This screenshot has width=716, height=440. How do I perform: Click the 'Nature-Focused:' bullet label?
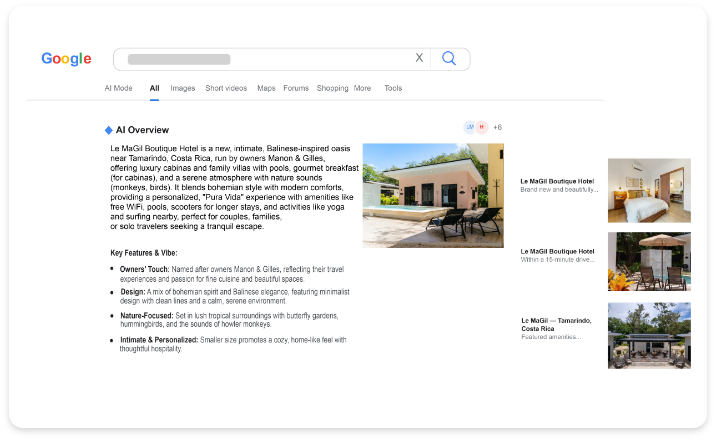pyautogui.click(x=147, y=315)
